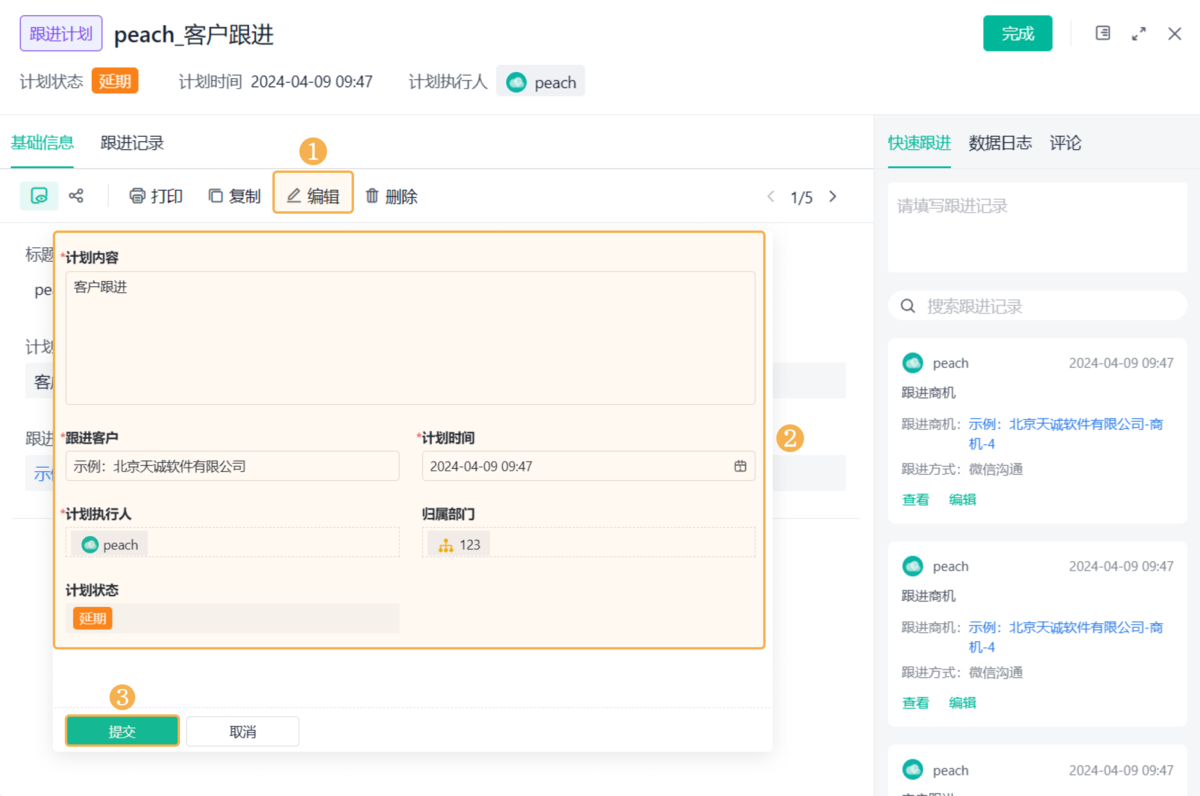Image resolution: width=1200 pixels, height=796 pixels.
Task: Open the 计划执行人 member selector
Action: 232,544
